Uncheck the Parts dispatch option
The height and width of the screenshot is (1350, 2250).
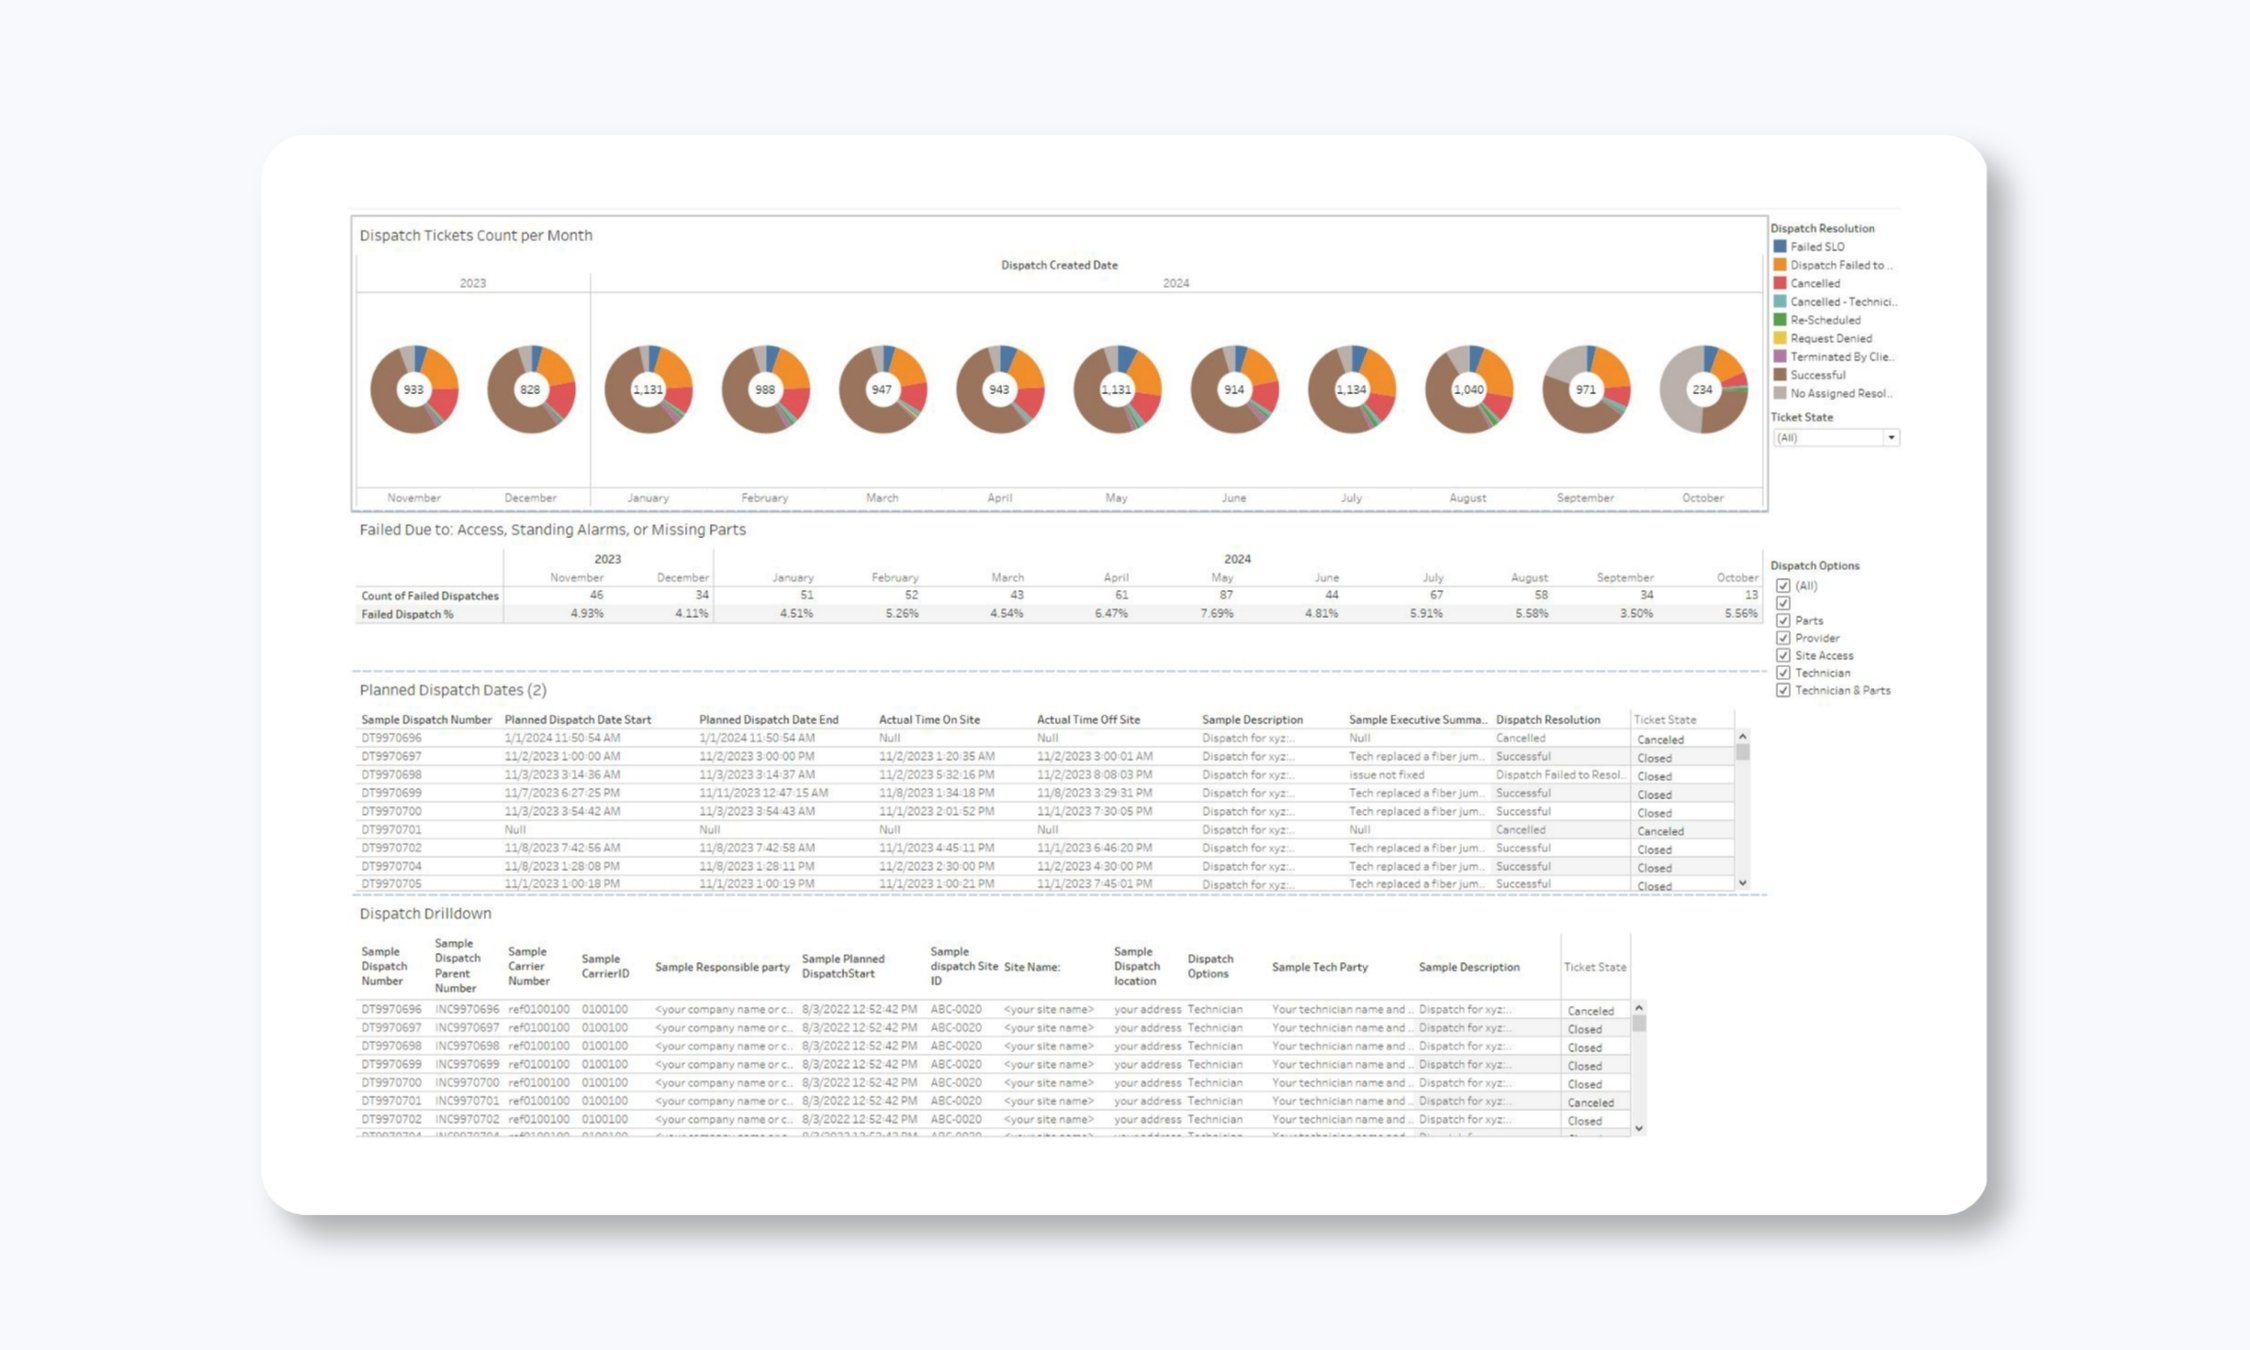pos(1783,621)
